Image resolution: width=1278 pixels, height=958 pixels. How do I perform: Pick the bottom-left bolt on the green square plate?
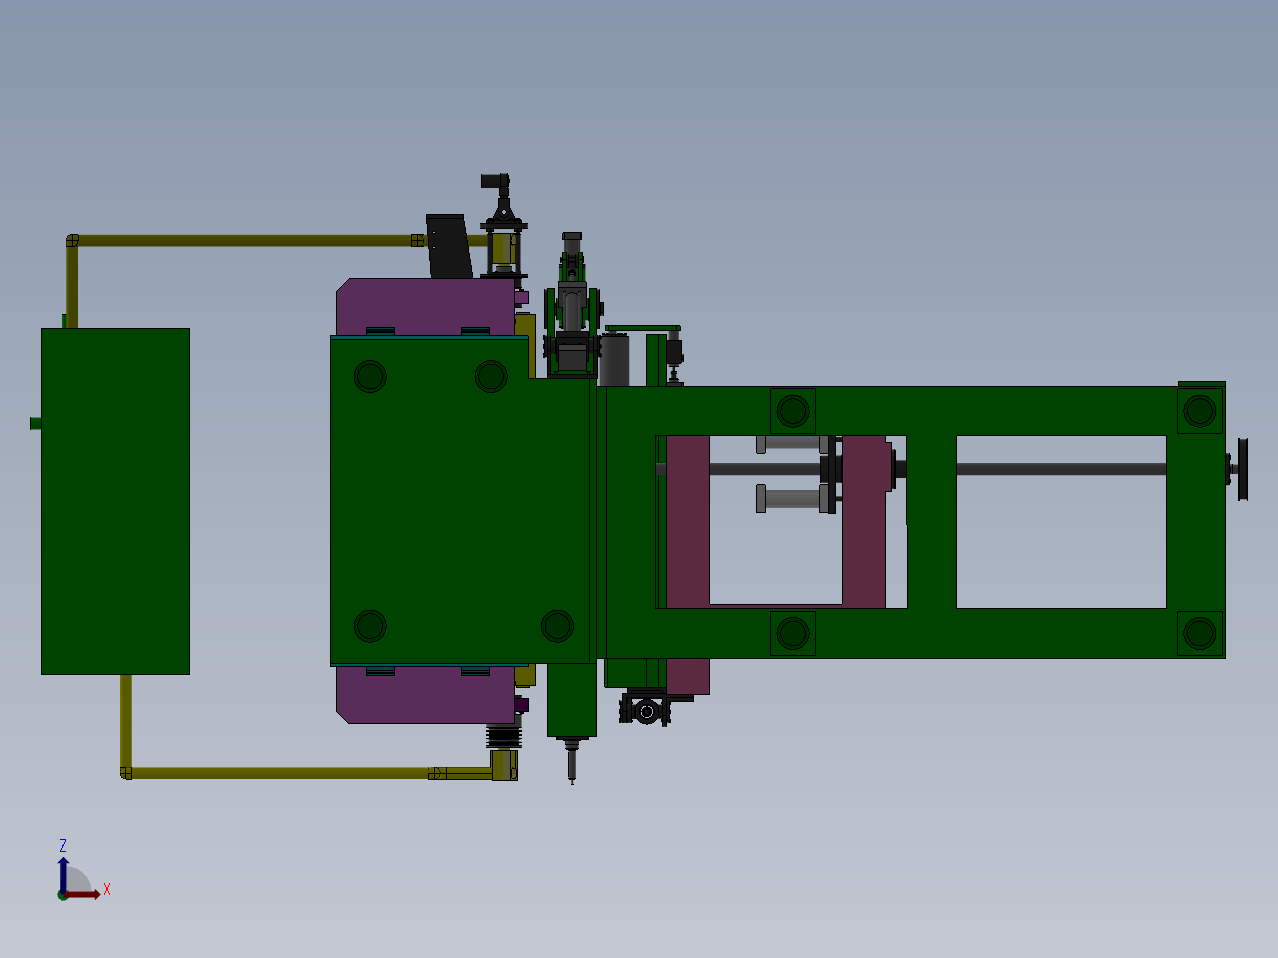click(x=370, y=626)
